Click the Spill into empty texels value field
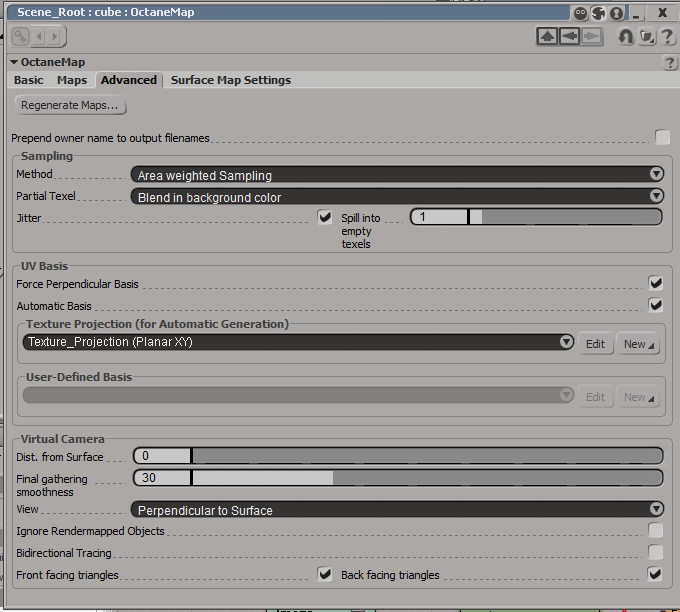This screenshot has height=612, width=680. 439,217
